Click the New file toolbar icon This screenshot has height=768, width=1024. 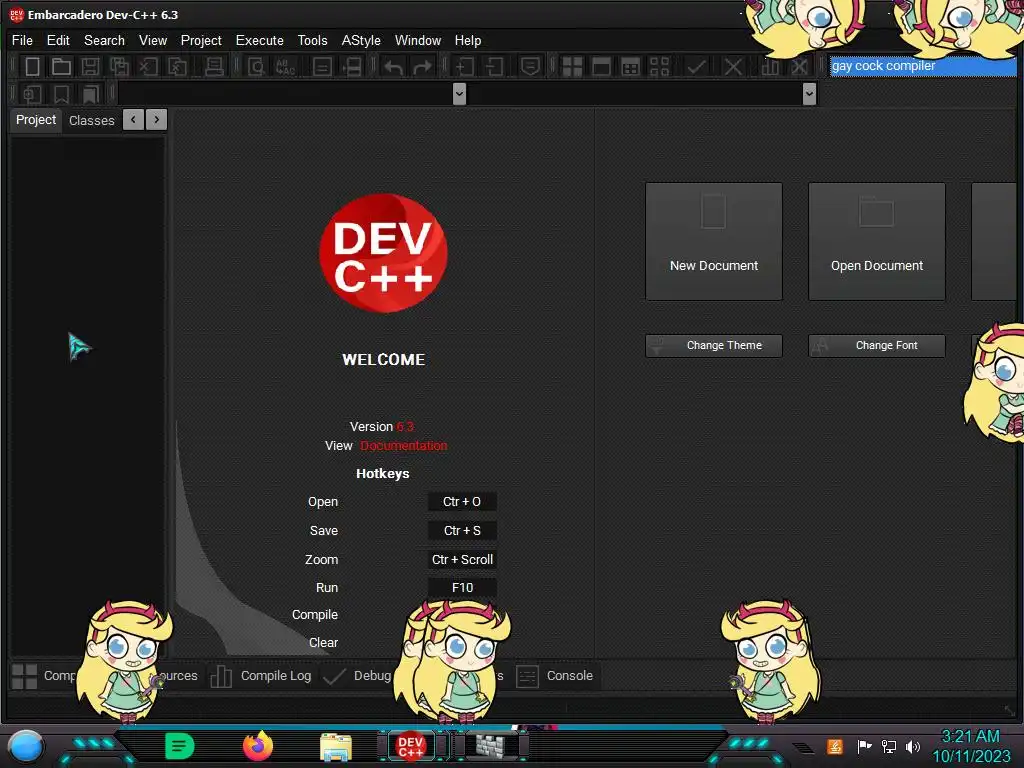tap(32, 66)
